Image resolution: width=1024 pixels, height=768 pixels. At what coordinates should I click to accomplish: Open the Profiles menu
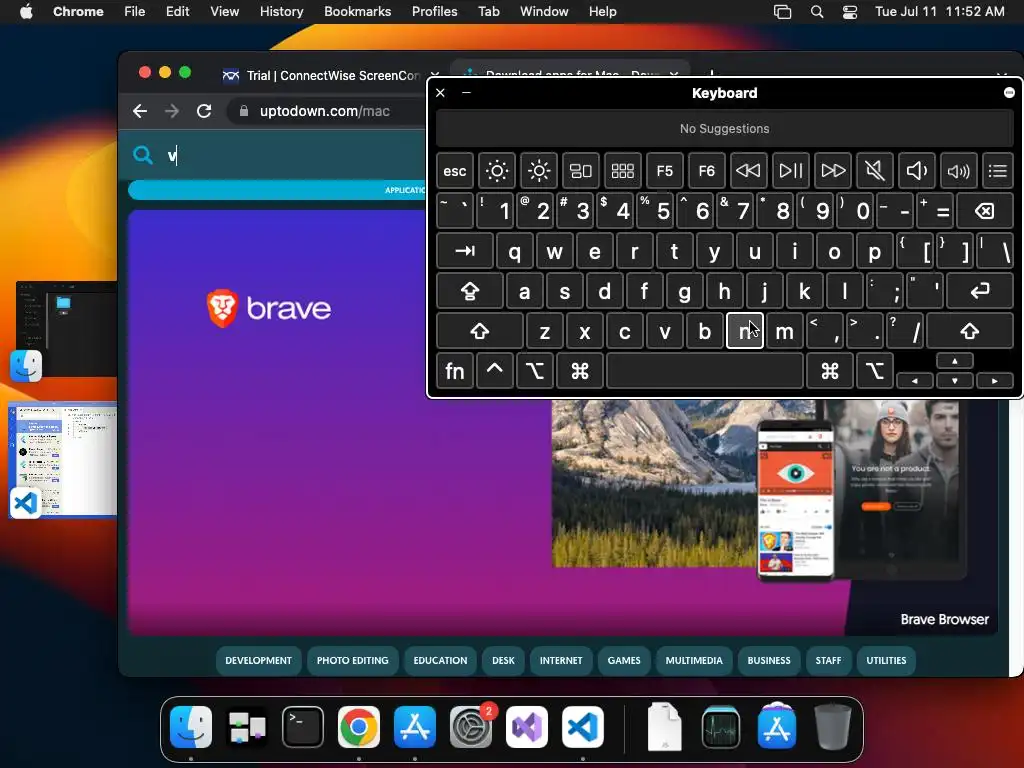point(434,12)
